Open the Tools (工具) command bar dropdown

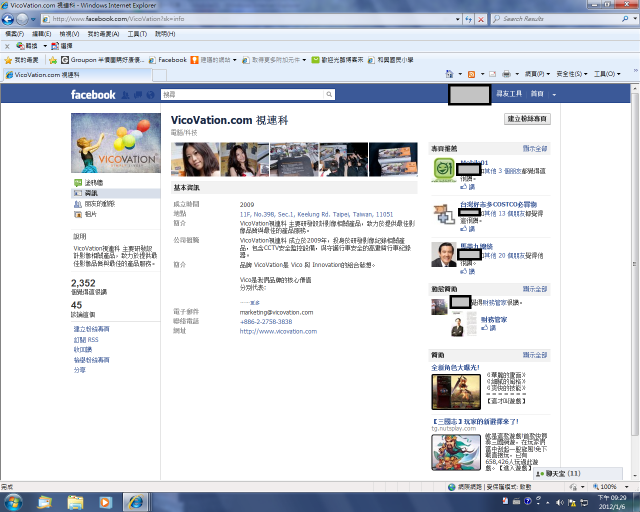click(607, 74)
